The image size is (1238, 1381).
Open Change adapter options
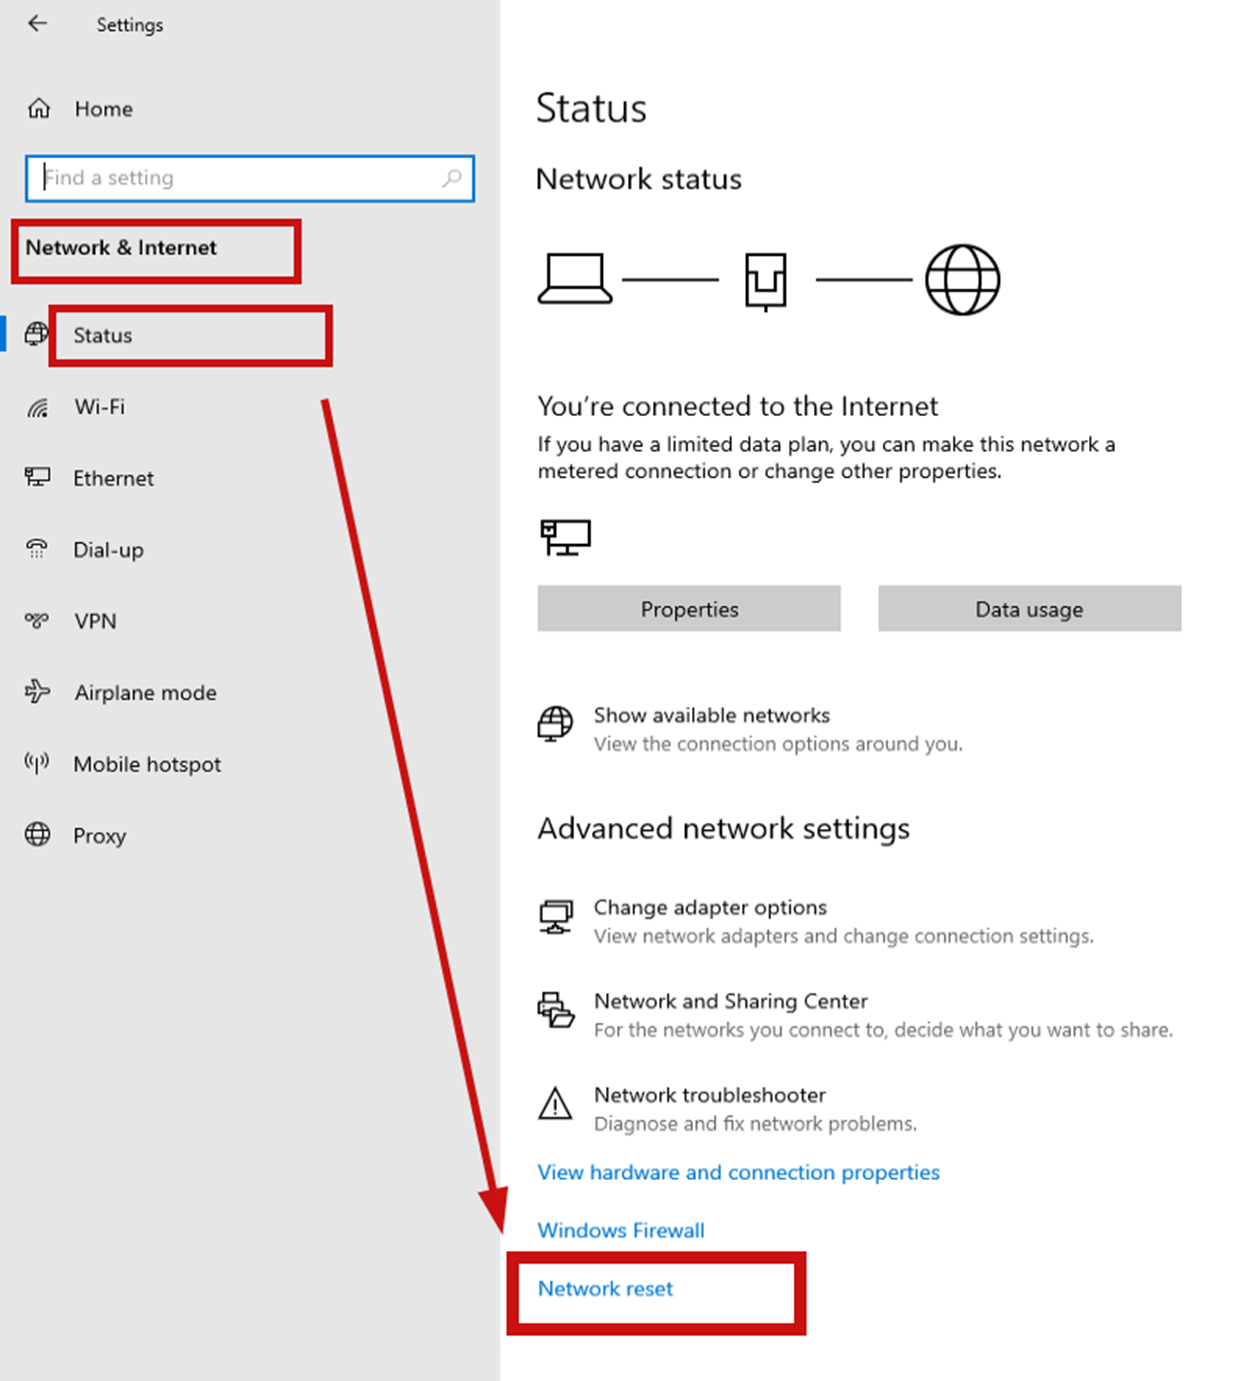[x=710, y=907]
